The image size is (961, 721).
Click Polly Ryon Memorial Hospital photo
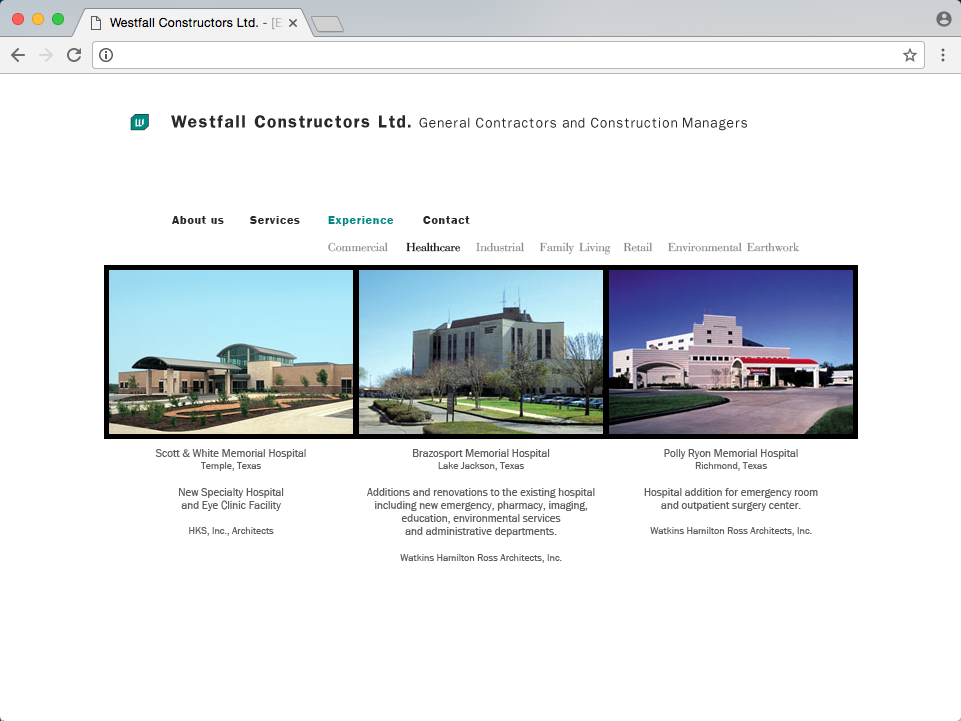(x=731, y=352)
